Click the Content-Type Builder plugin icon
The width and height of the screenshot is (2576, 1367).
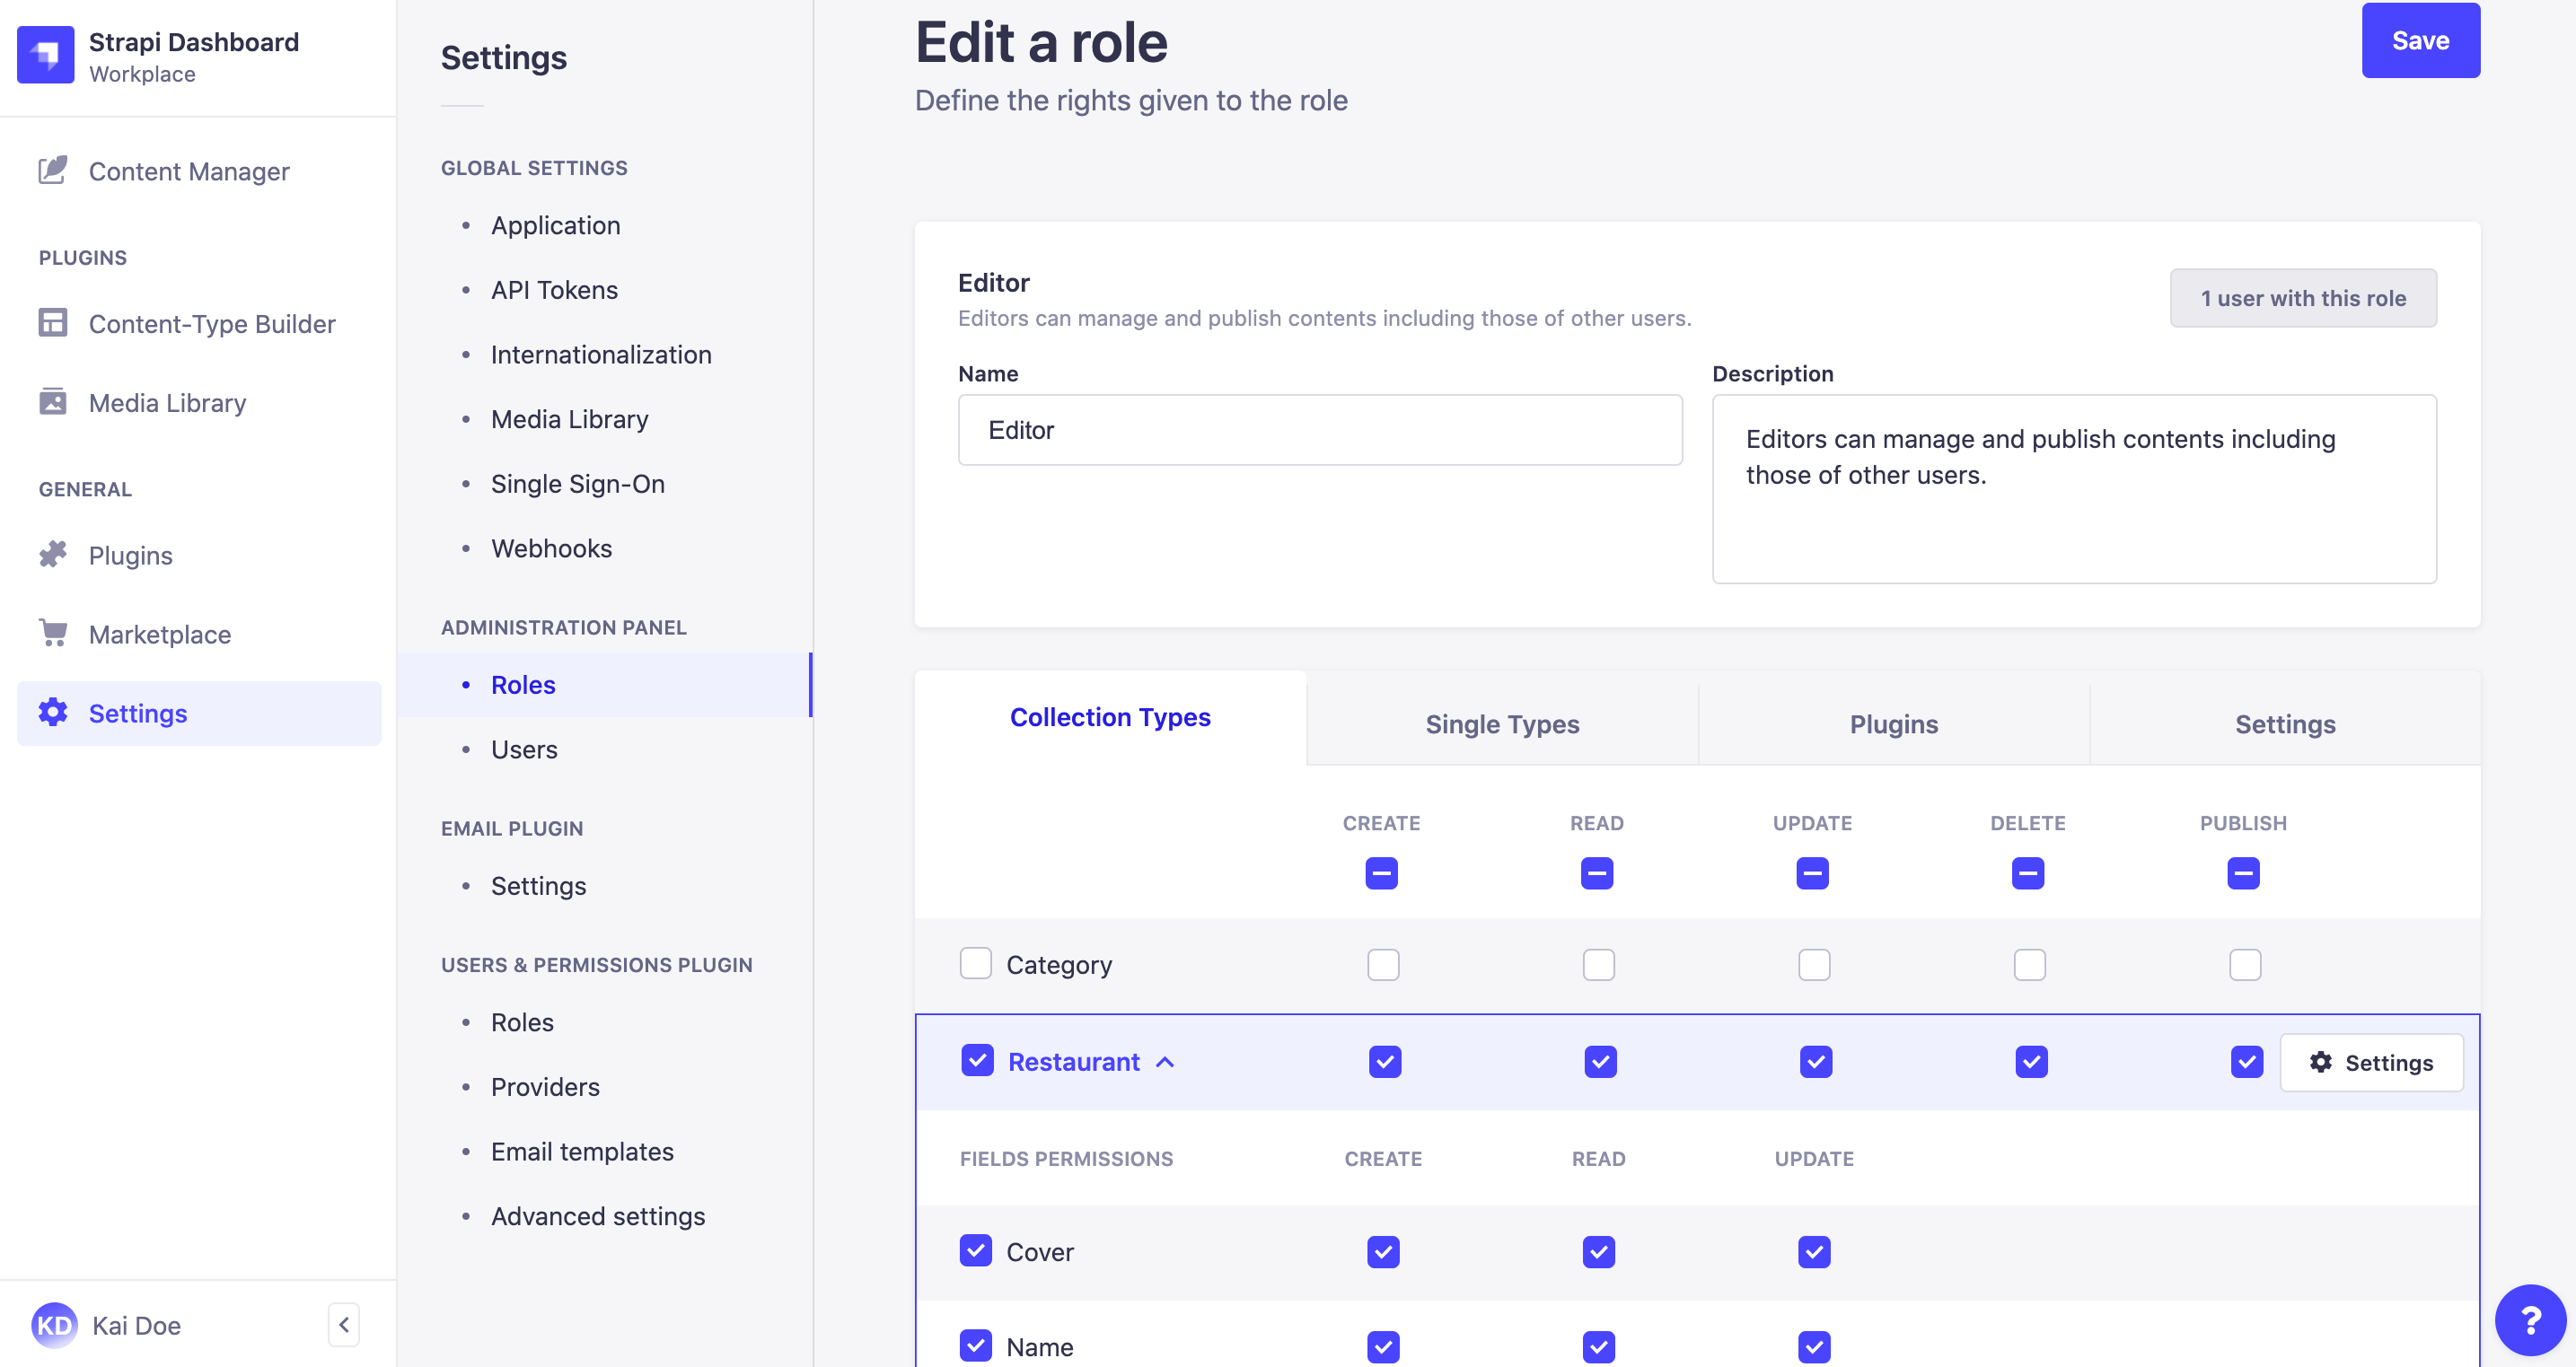pos(53,321)
